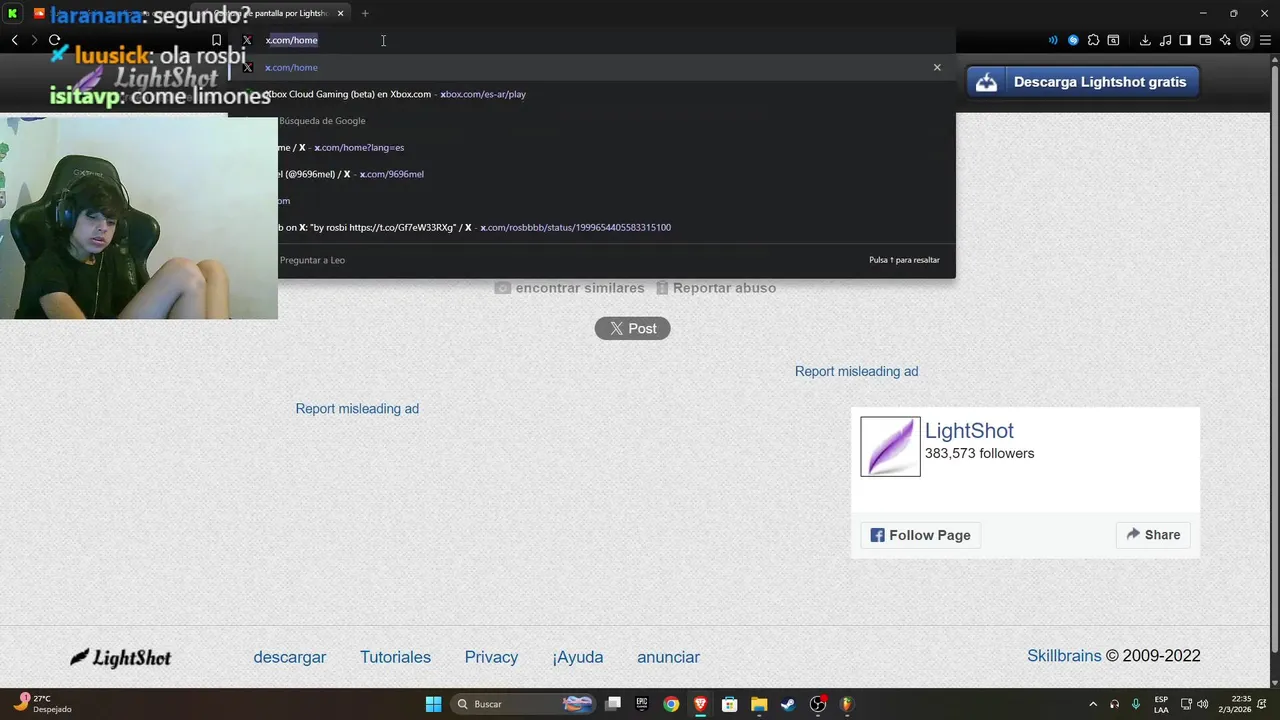Click Report misleading ad under the left ad
The image size is (1280, 720).
[x=357, y=409]
